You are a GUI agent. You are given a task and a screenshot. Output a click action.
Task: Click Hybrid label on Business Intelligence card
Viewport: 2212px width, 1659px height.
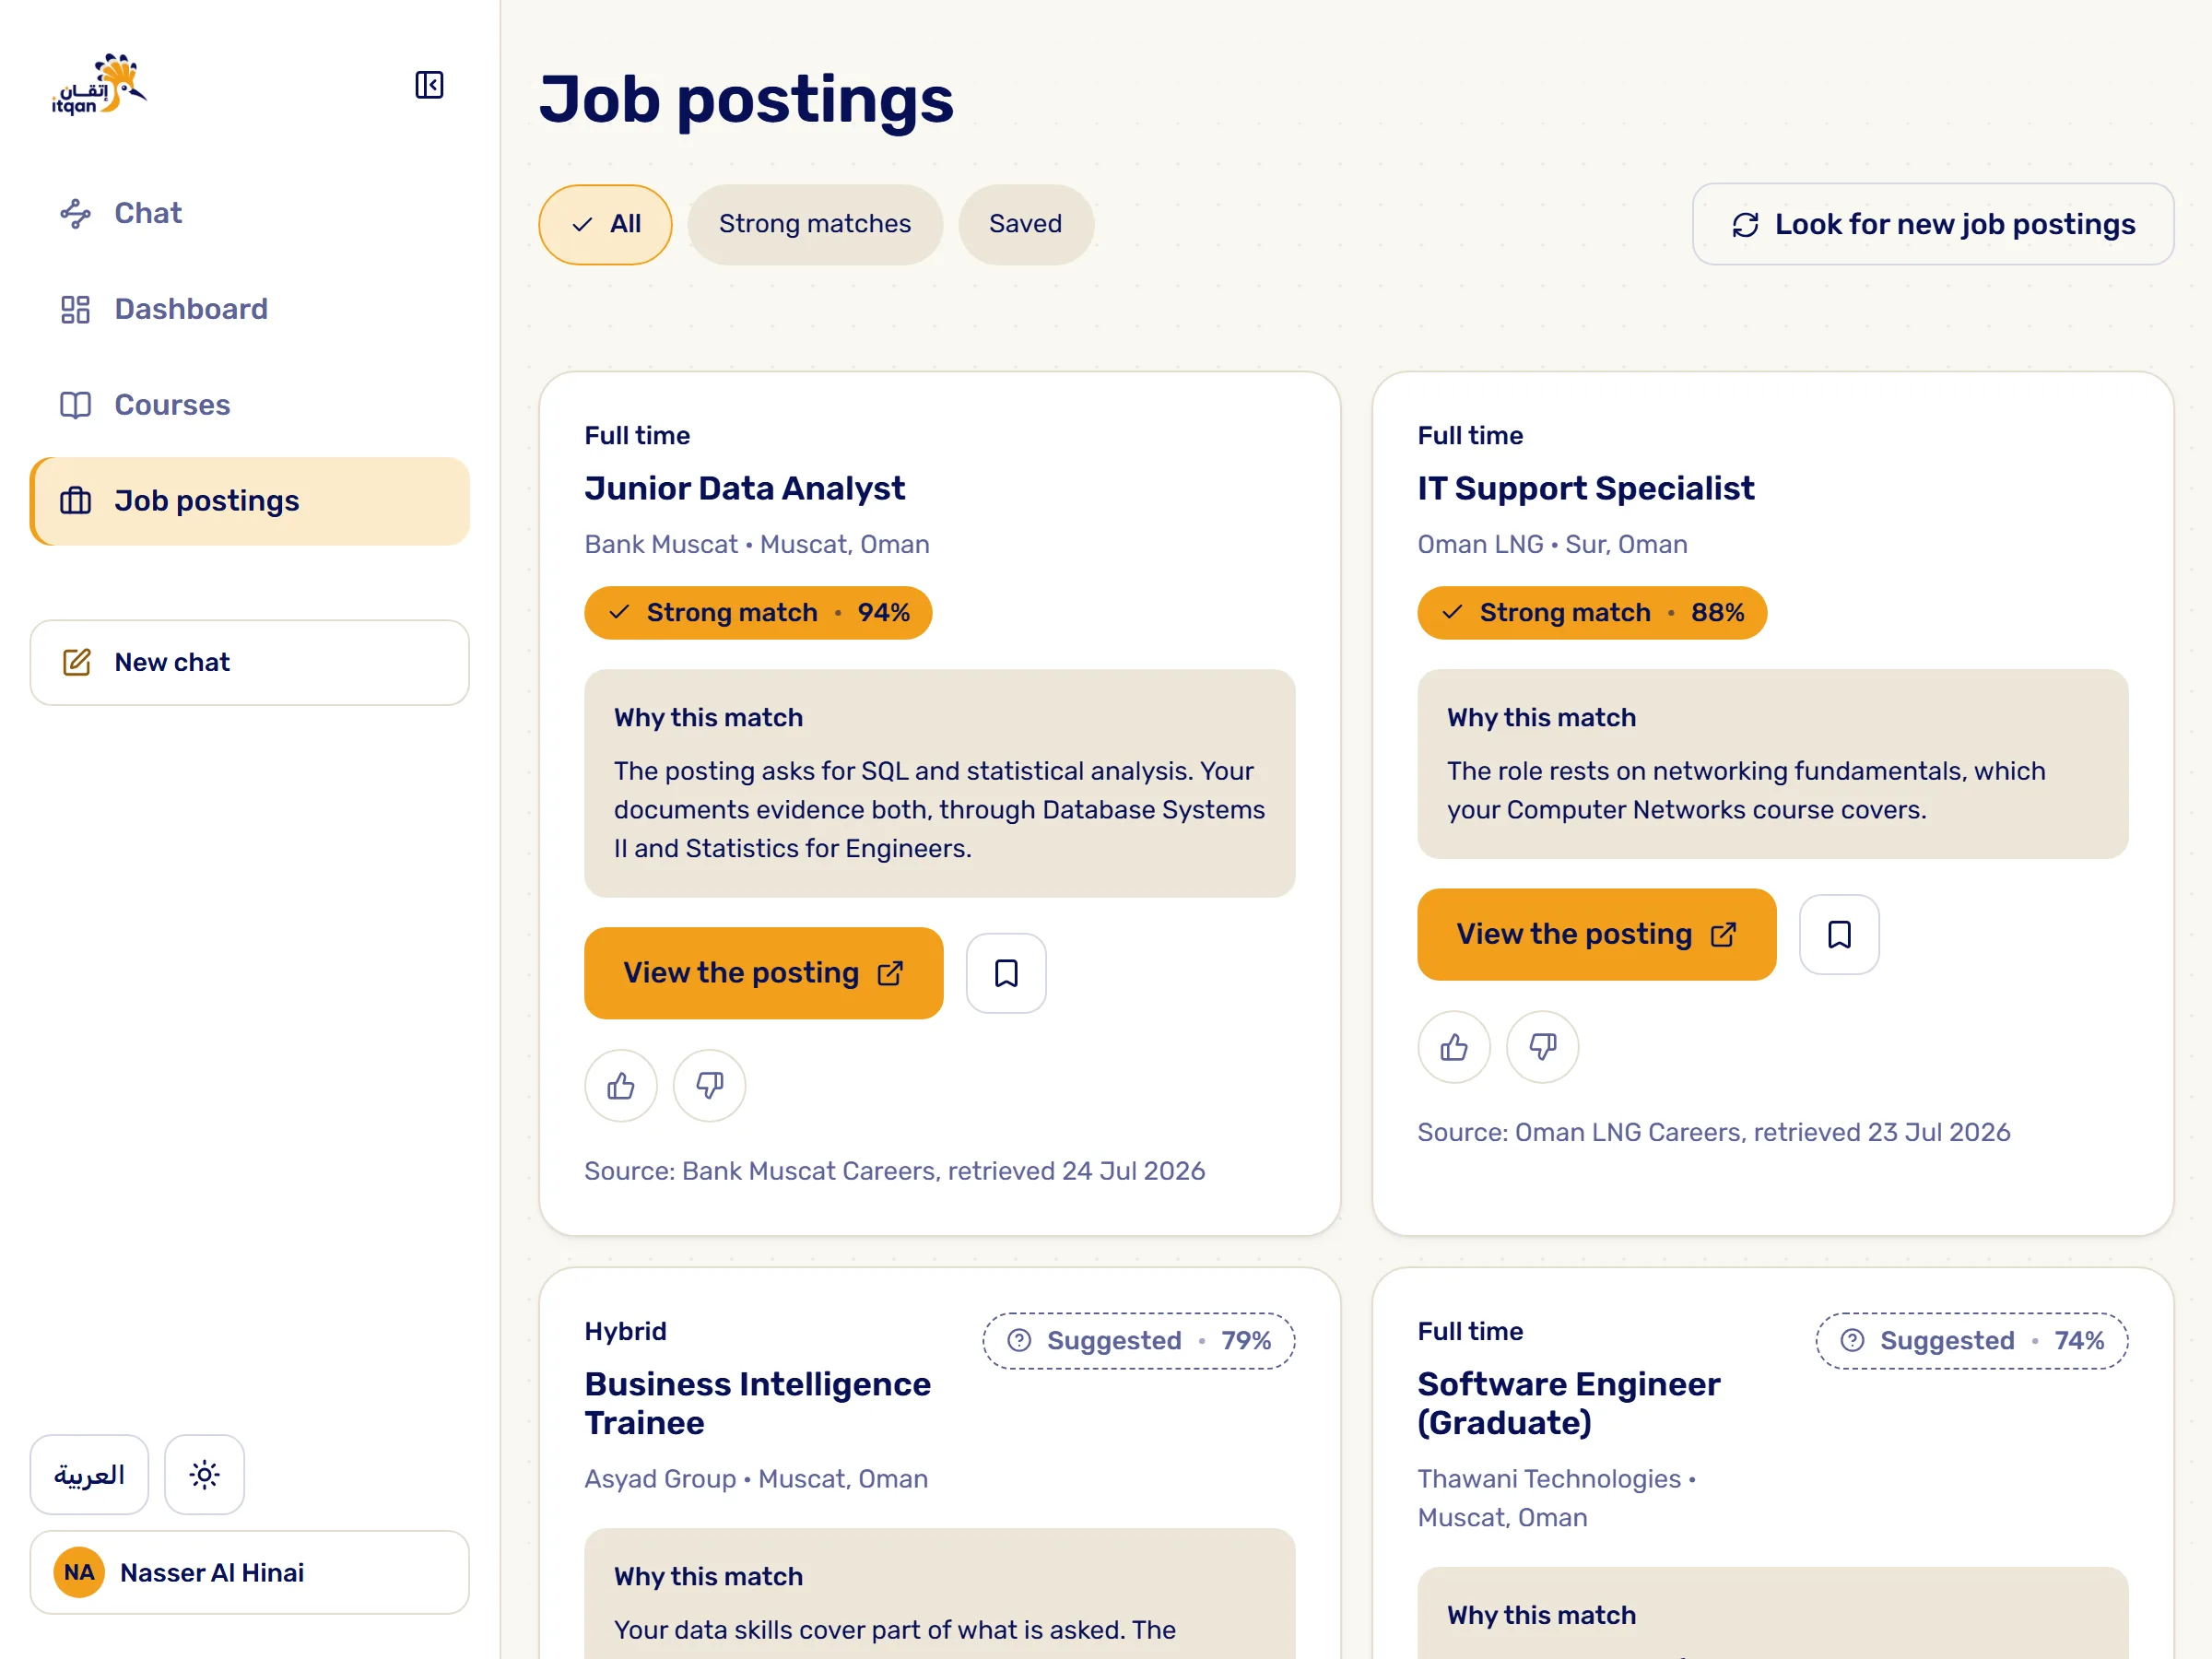pos(625,1331)
